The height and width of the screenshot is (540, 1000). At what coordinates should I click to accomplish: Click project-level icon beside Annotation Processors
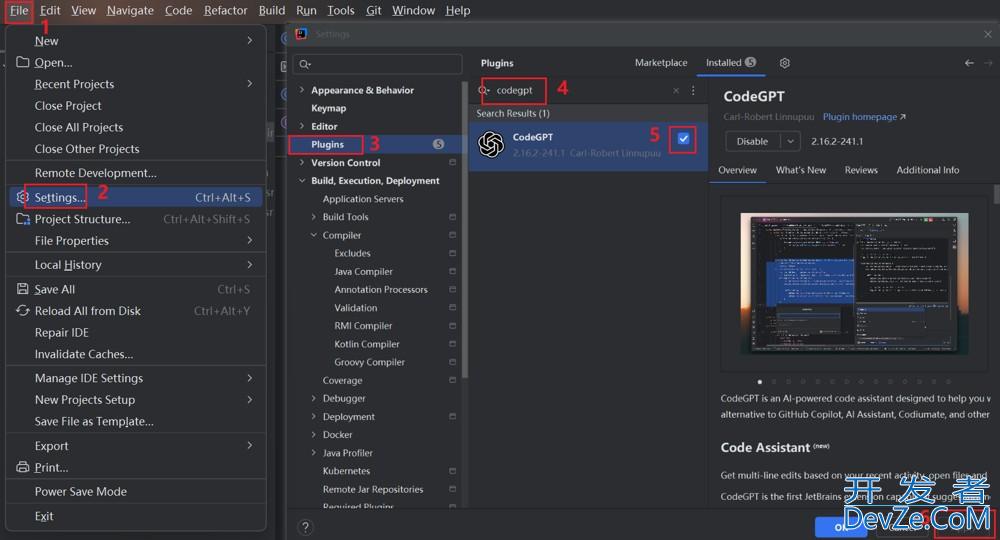point(452,289)
